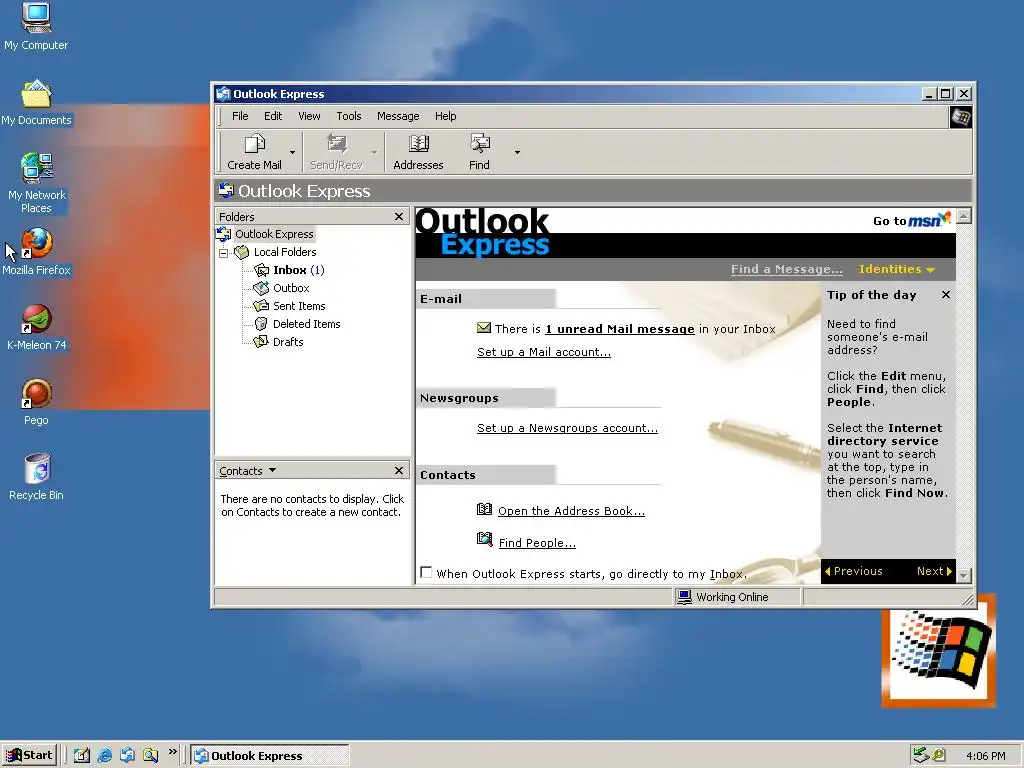Select the K-Meleon 74 desktop icon
Viewport: 1024px width, 768px height.
click(37, 327)
